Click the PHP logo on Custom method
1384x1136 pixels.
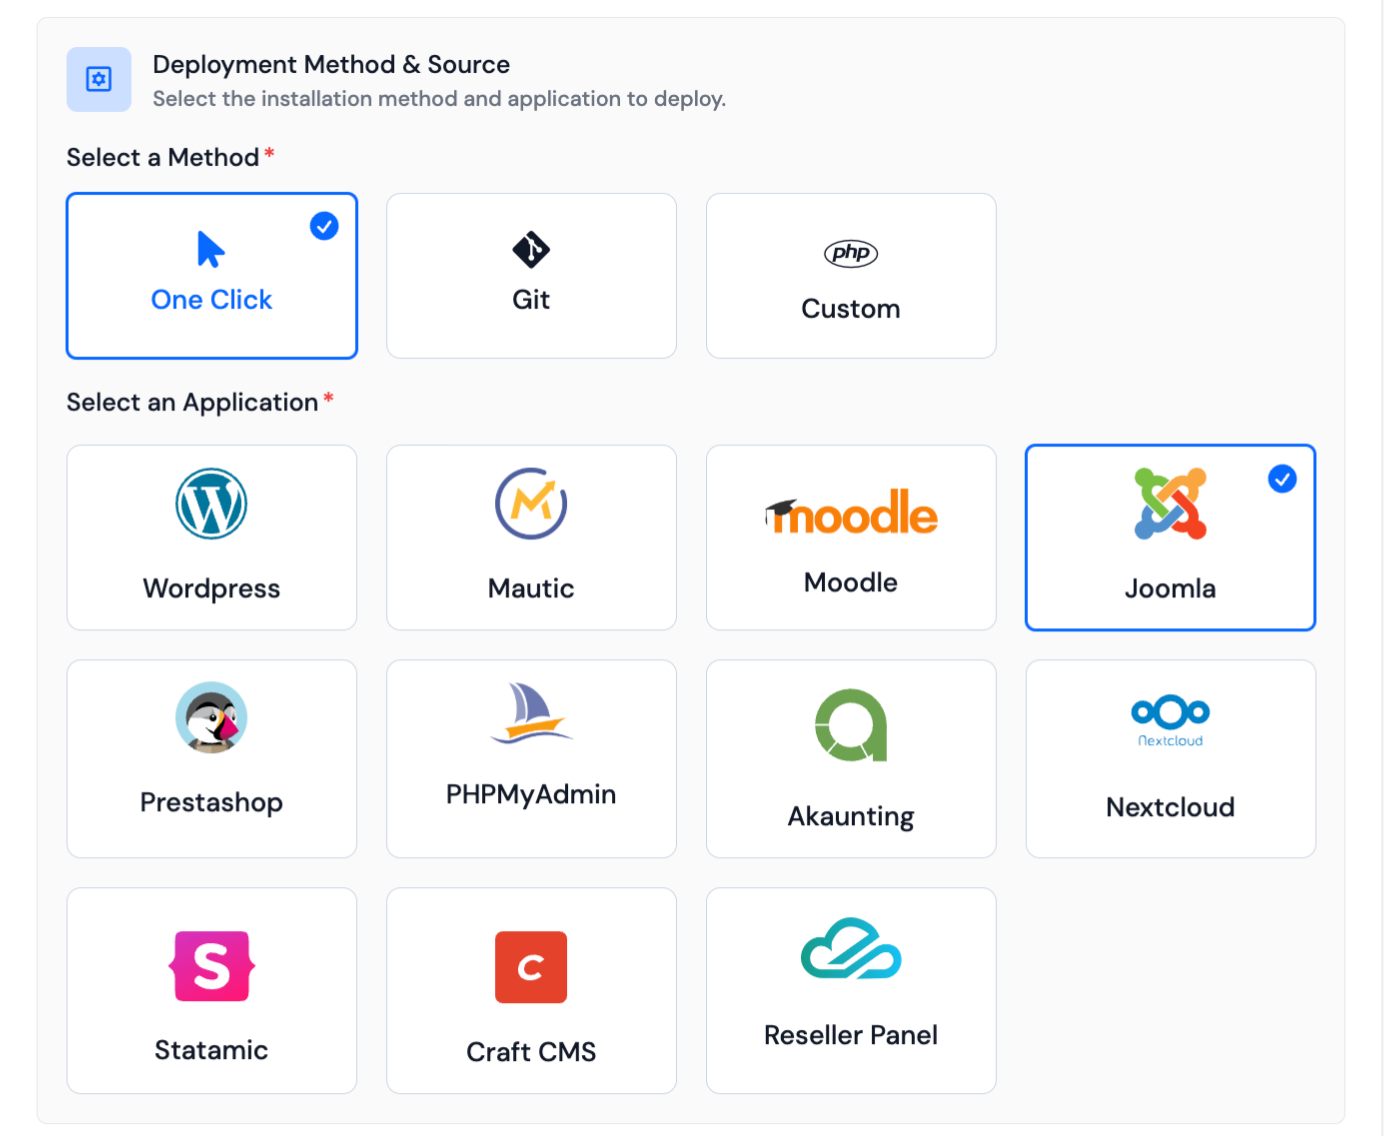pos(851,253)
